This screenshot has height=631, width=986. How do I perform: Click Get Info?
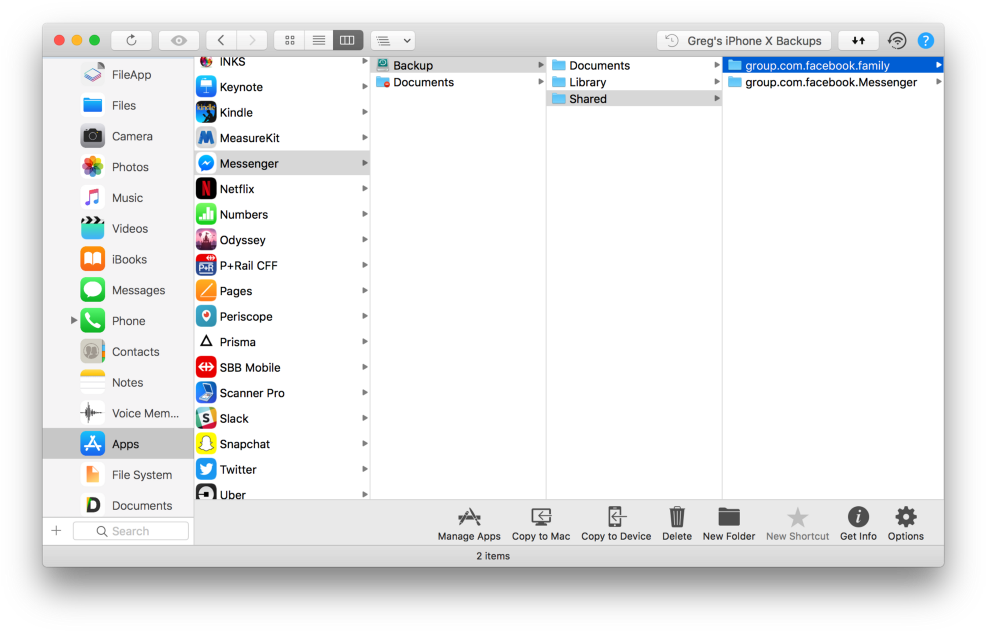[x=858, y=524]
